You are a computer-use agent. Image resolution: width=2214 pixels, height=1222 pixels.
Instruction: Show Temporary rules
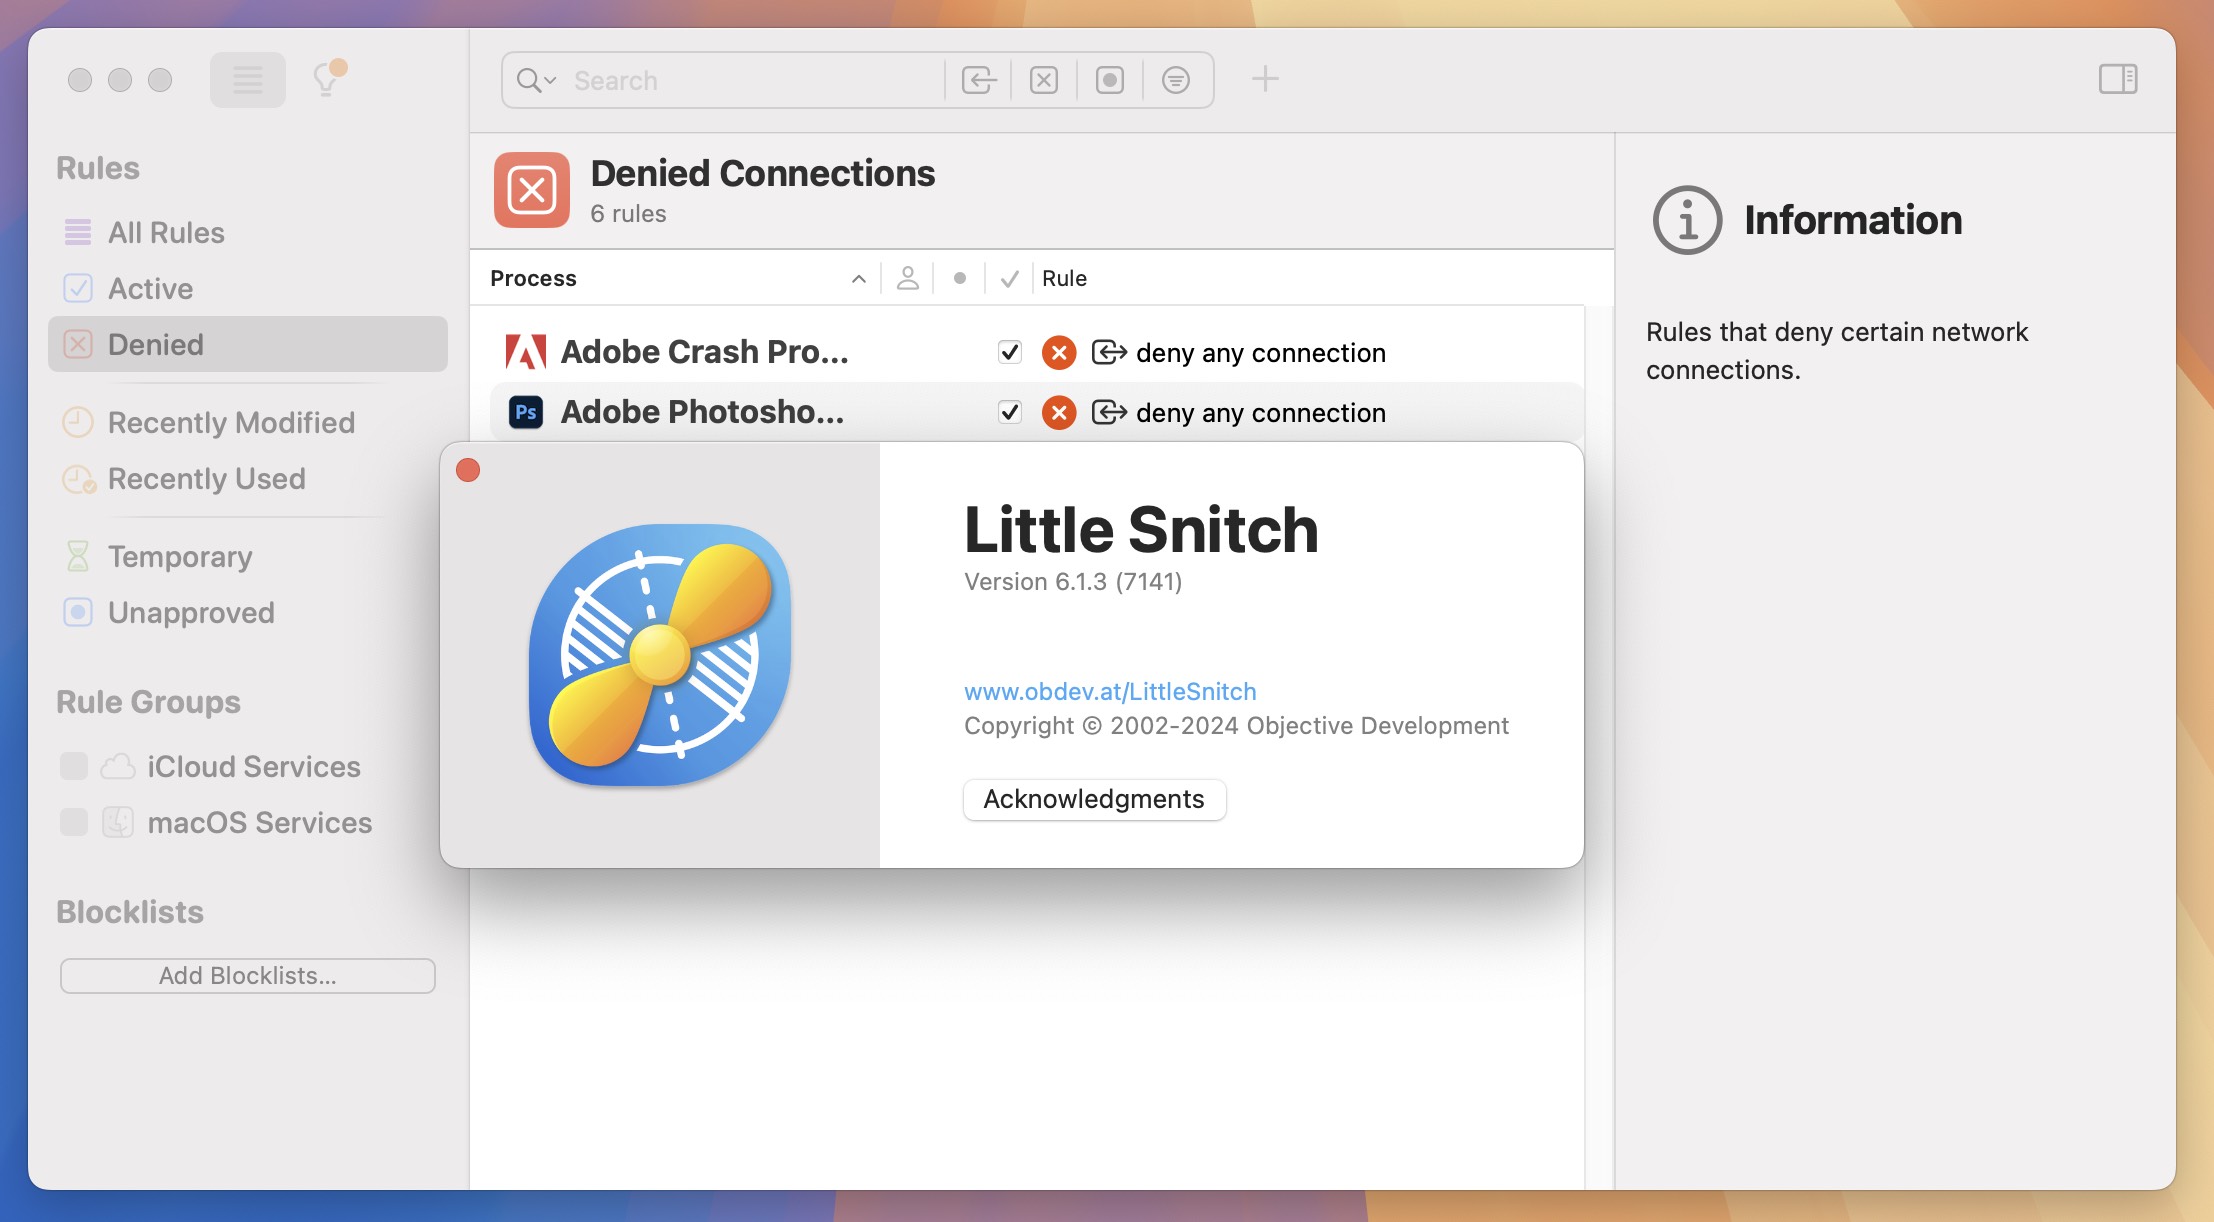click(x=248, y=556)
